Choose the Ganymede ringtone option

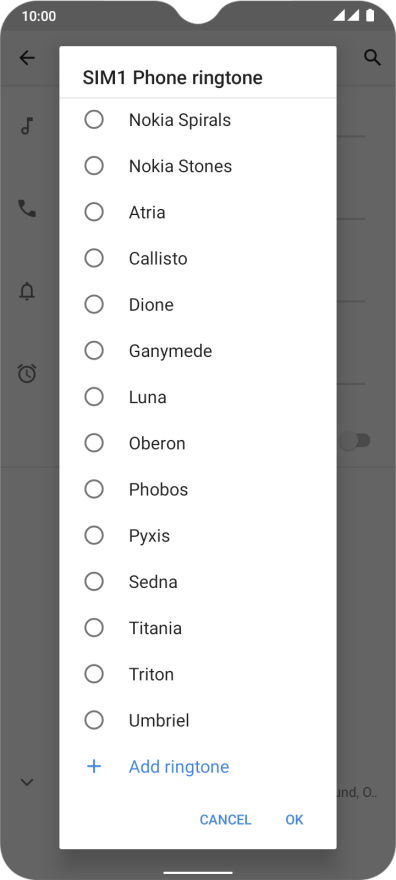click(197, 351)
